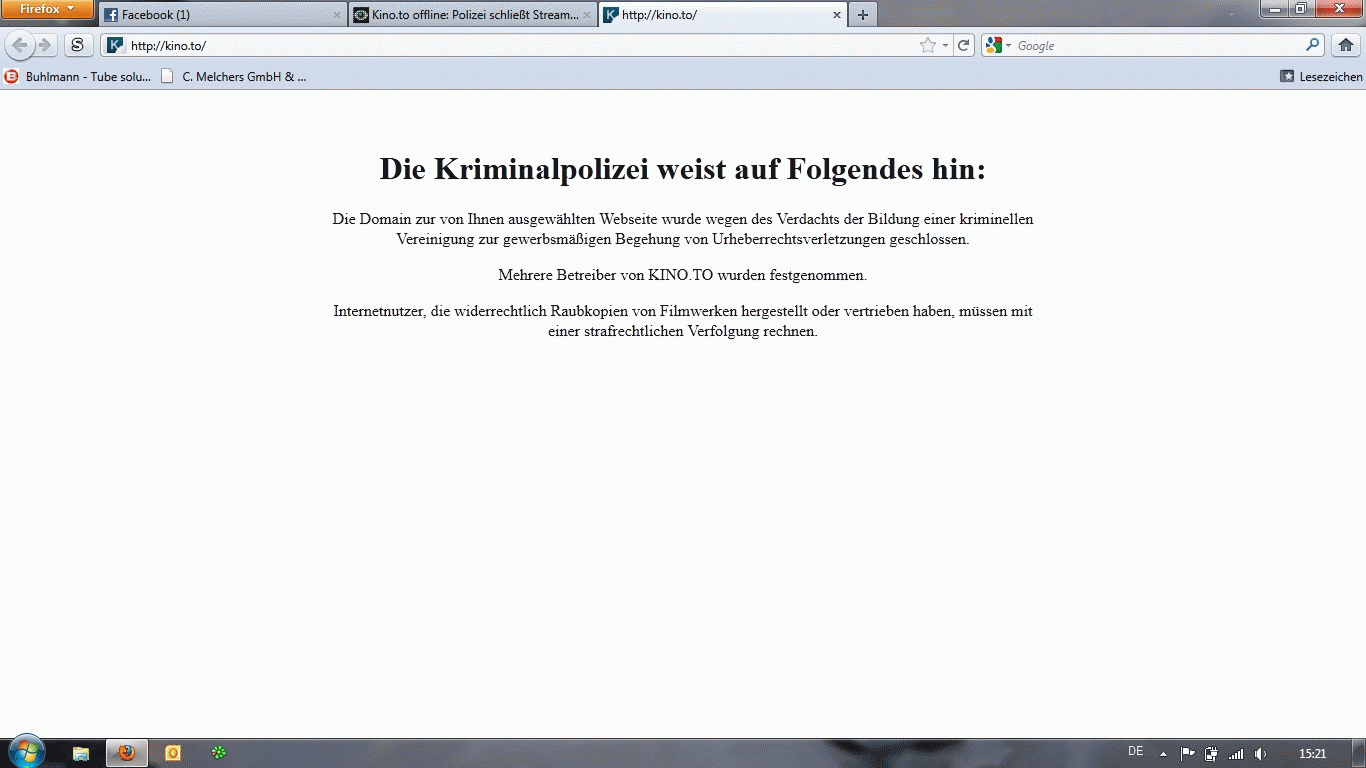This screenshot has height=768, width=1366.
Task: Open Windows Explorer from the taskbar
Action: (81, 753)
